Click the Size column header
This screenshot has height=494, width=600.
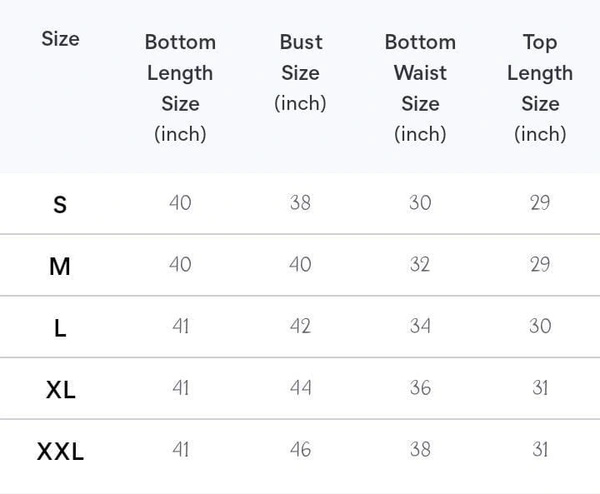(x=60, y=39)
